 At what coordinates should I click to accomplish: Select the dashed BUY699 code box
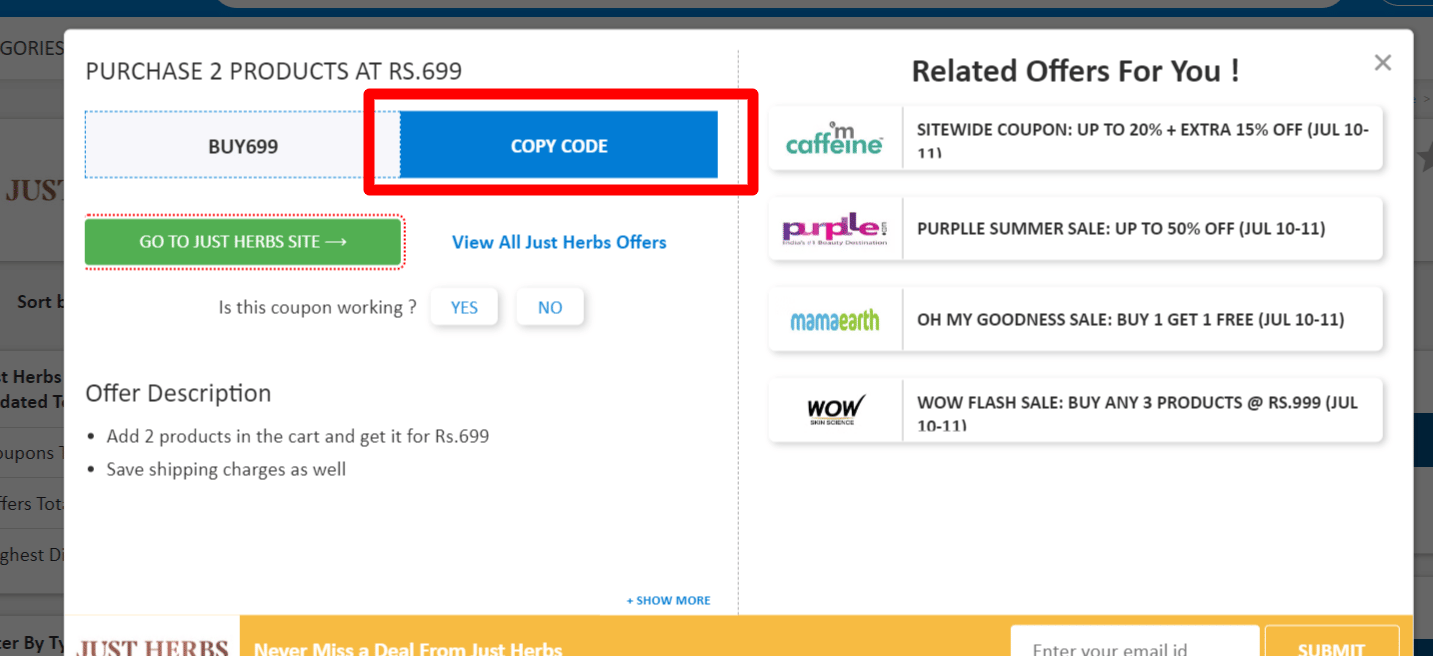[x=243, y=145]
